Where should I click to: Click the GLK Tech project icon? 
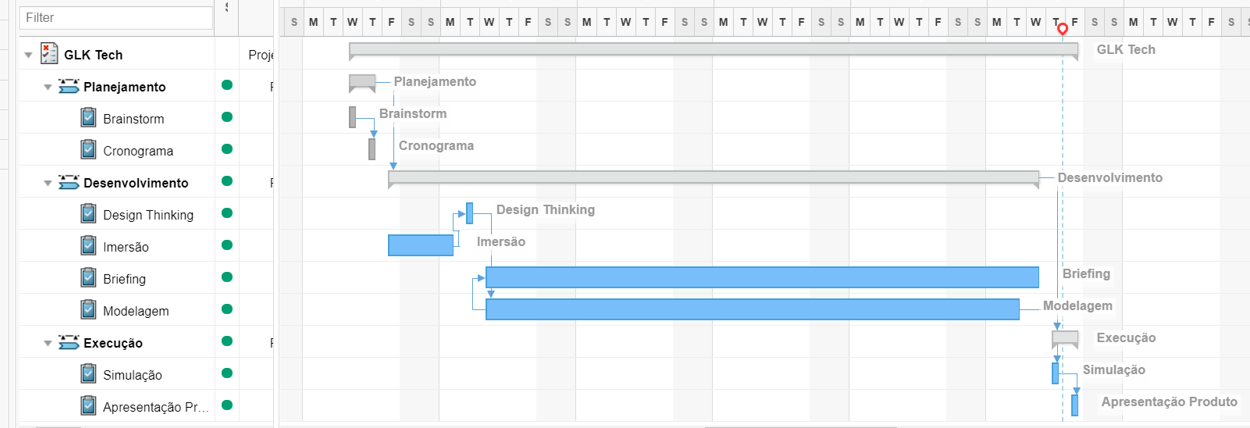point(49,54)
